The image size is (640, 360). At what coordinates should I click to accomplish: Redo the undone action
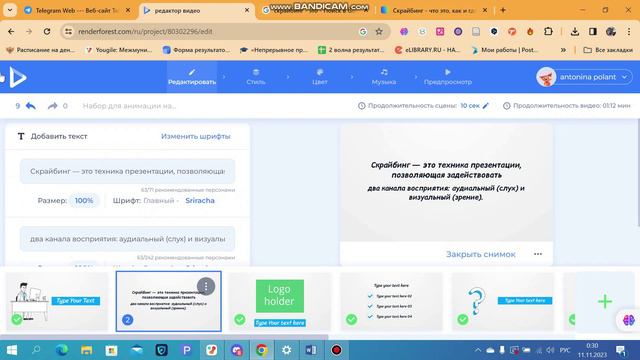coord(53,106)
